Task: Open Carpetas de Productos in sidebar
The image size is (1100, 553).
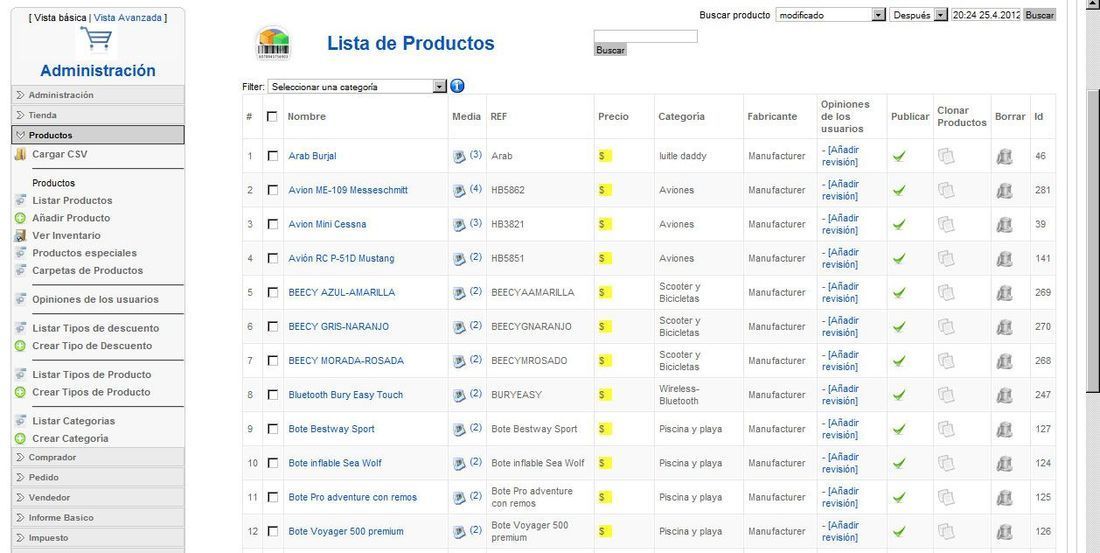Action: (x=87, y=271)
